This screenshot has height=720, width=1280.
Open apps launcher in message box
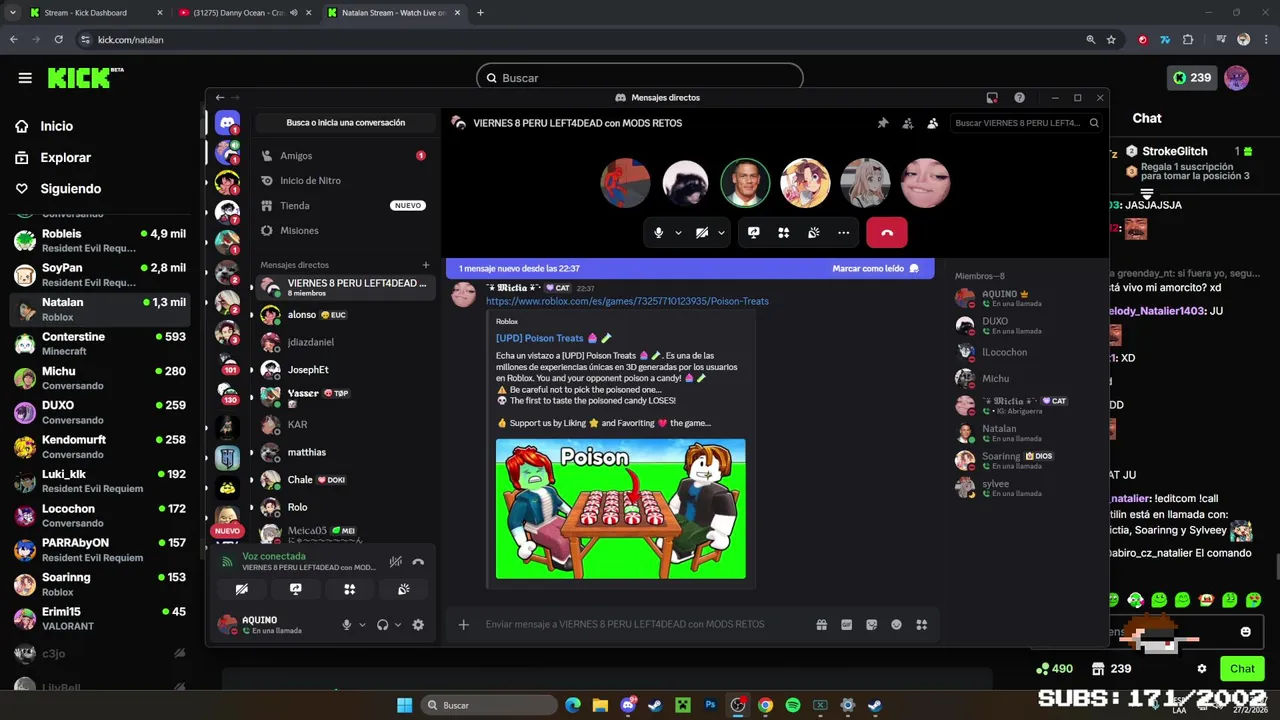click(921, 625)
